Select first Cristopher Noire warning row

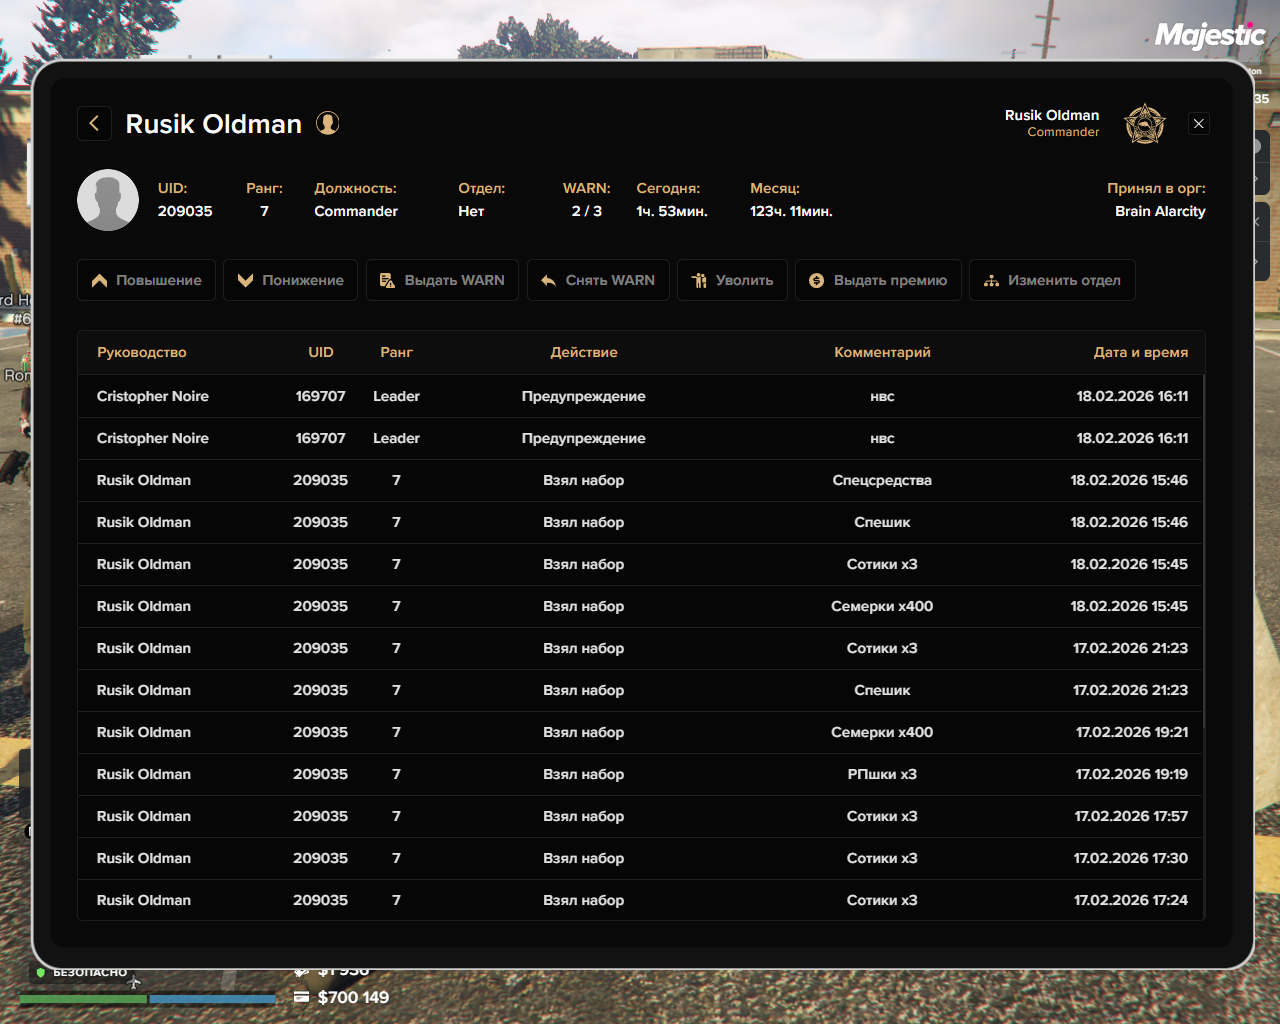tap(640, 396)
